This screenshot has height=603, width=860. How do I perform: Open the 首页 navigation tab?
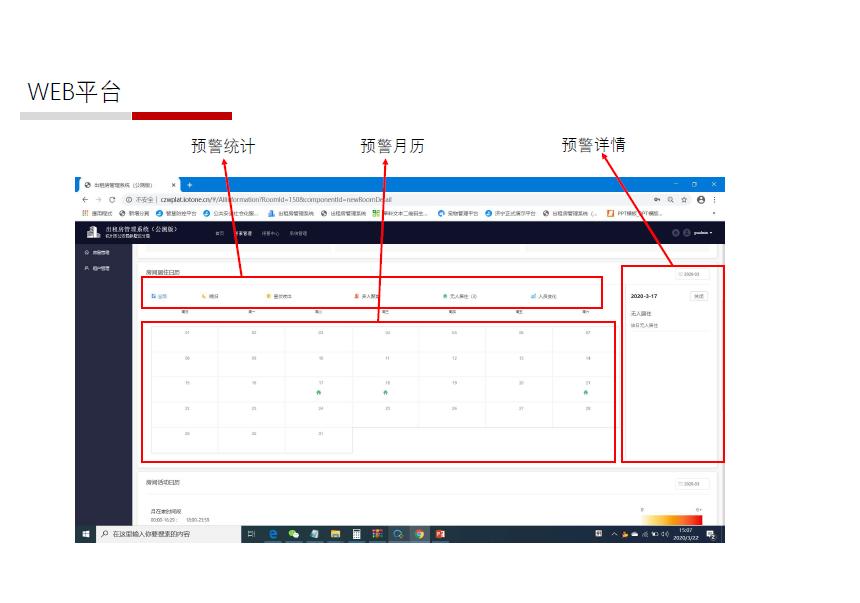tap(220, 233)
